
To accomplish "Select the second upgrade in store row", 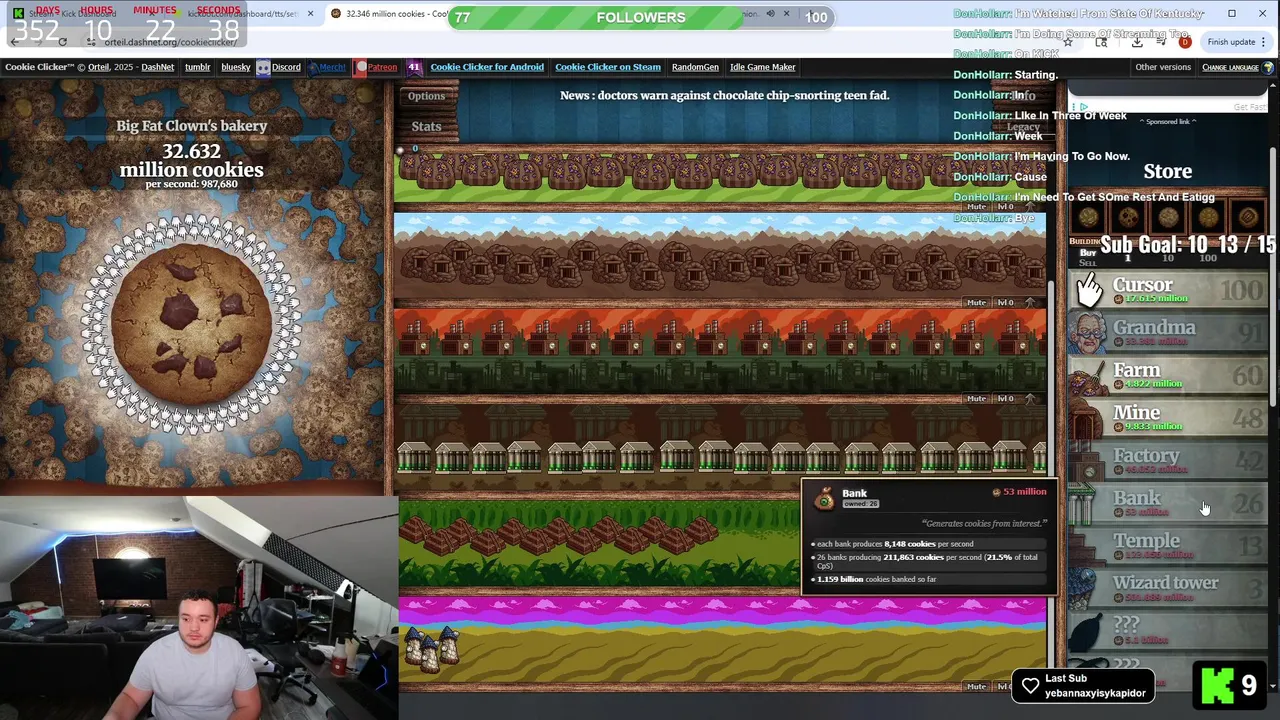I will tap(1128, 216).
